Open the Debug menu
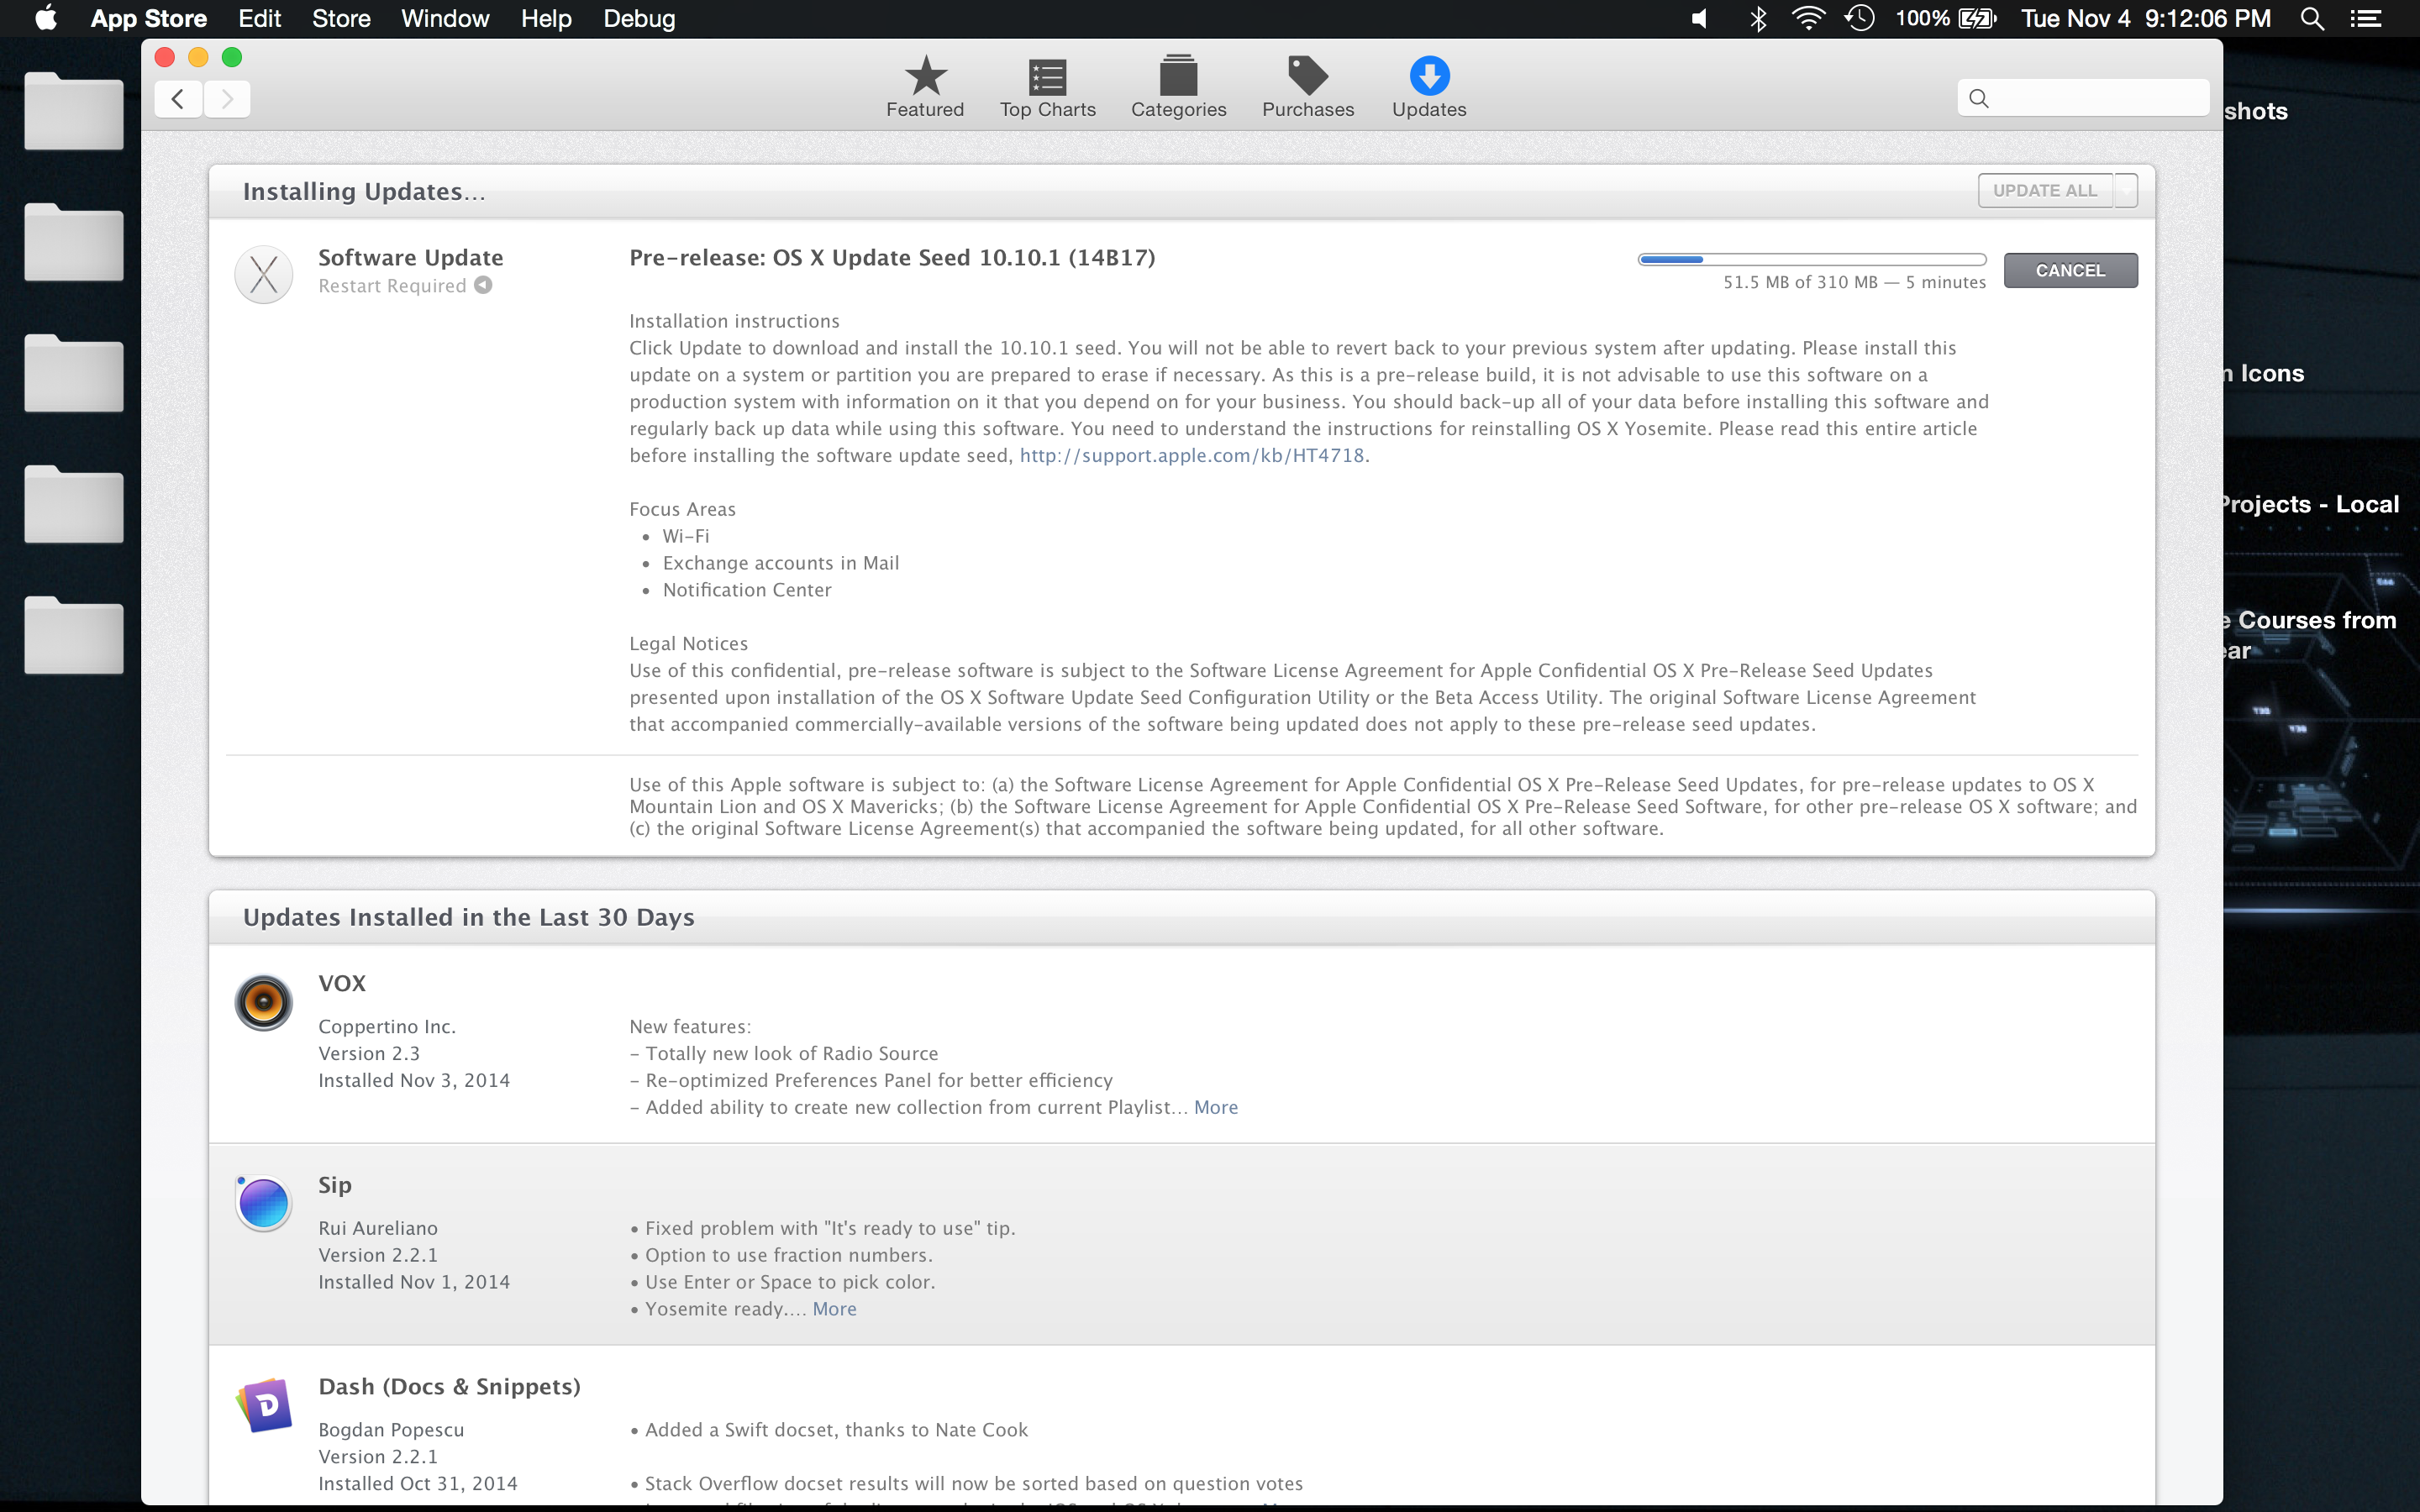The image size is (2420, 1512). coord(639,18)
